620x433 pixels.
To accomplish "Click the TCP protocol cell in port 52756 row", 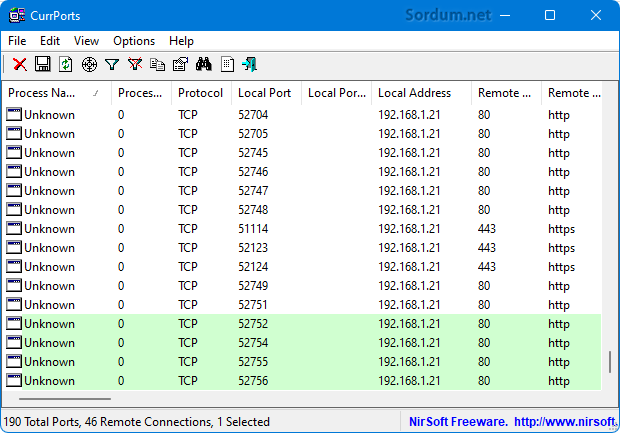I will [187, 380].
